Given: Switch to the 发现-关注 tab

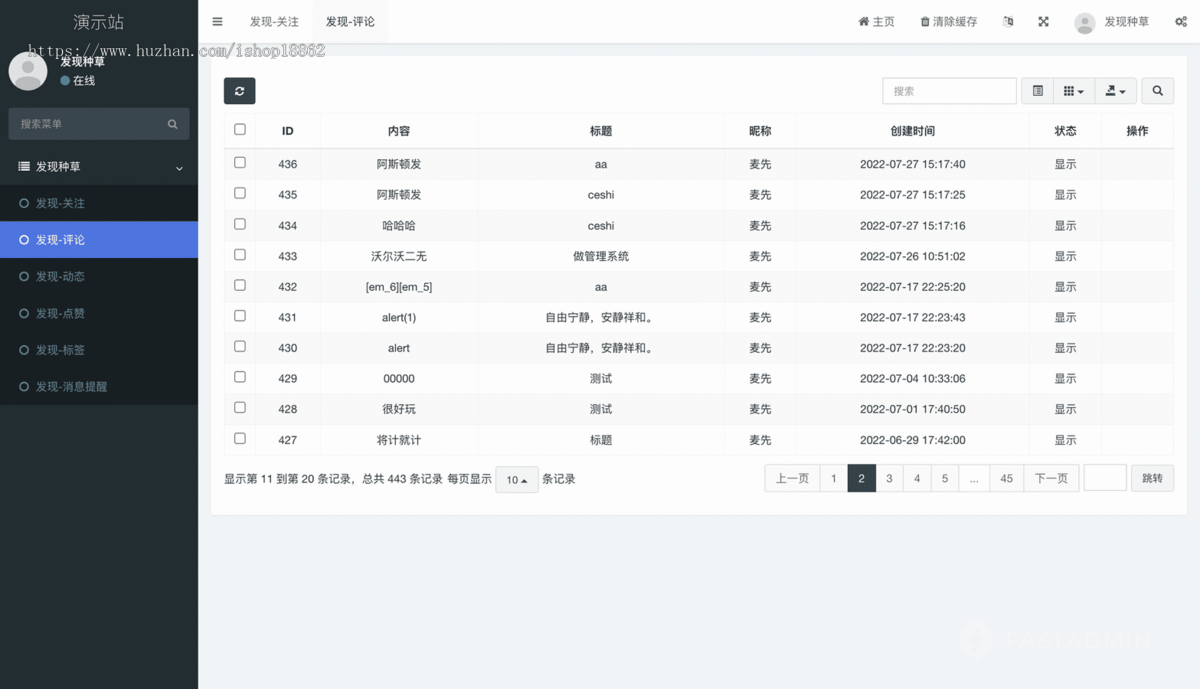Looking at the screenshot, I should (274, 20).
